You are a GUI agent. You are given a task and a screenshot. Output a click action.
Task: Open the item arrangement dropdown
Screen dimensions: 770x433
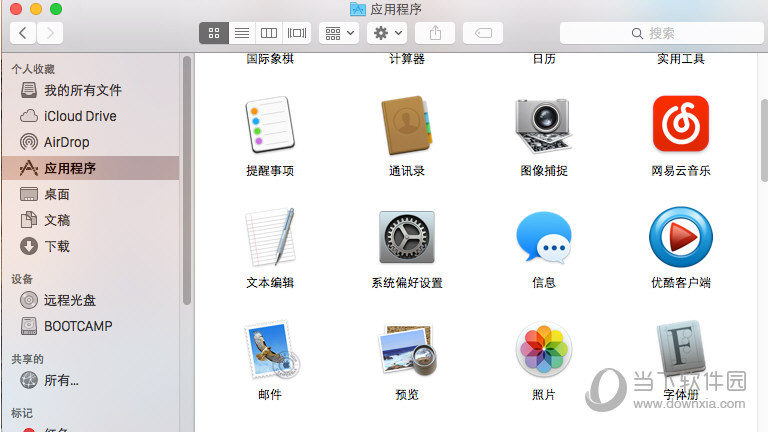339,33
